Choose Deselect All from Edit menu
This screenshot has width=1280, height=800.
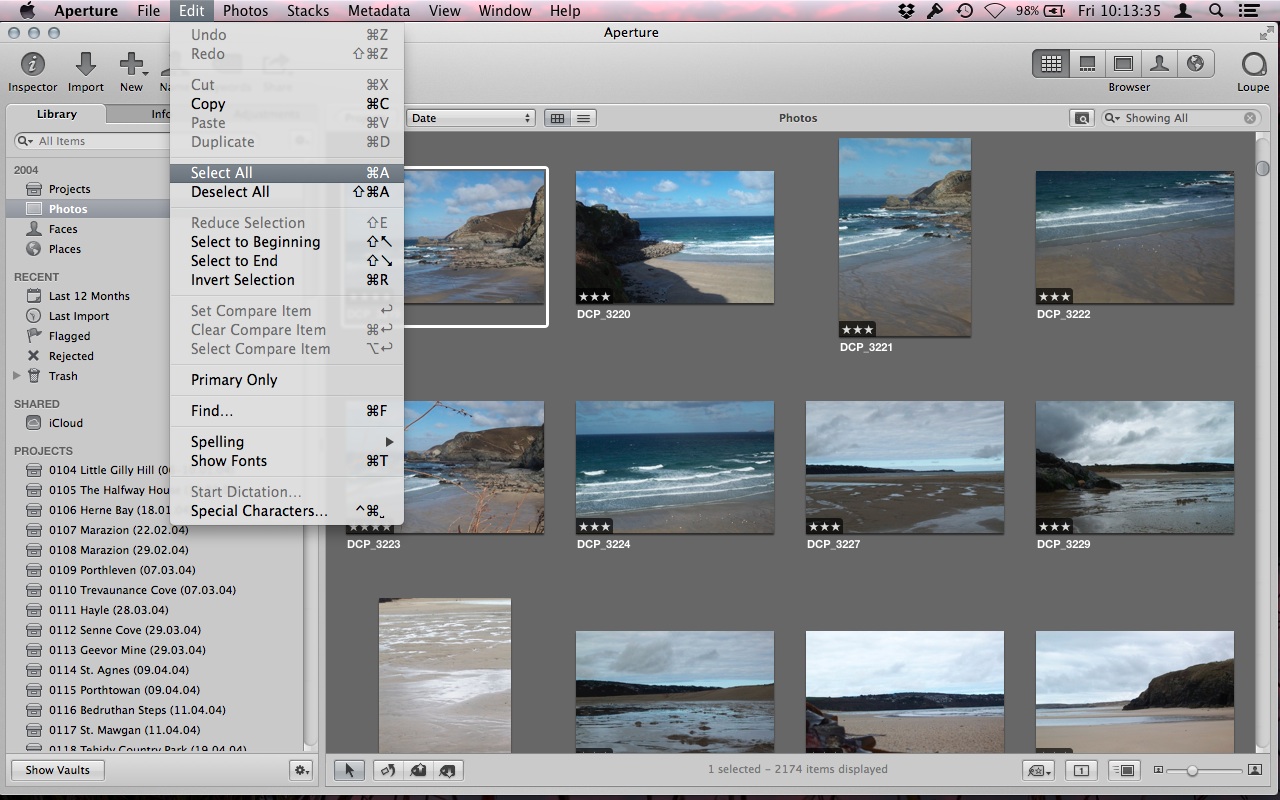click(287, 192)
